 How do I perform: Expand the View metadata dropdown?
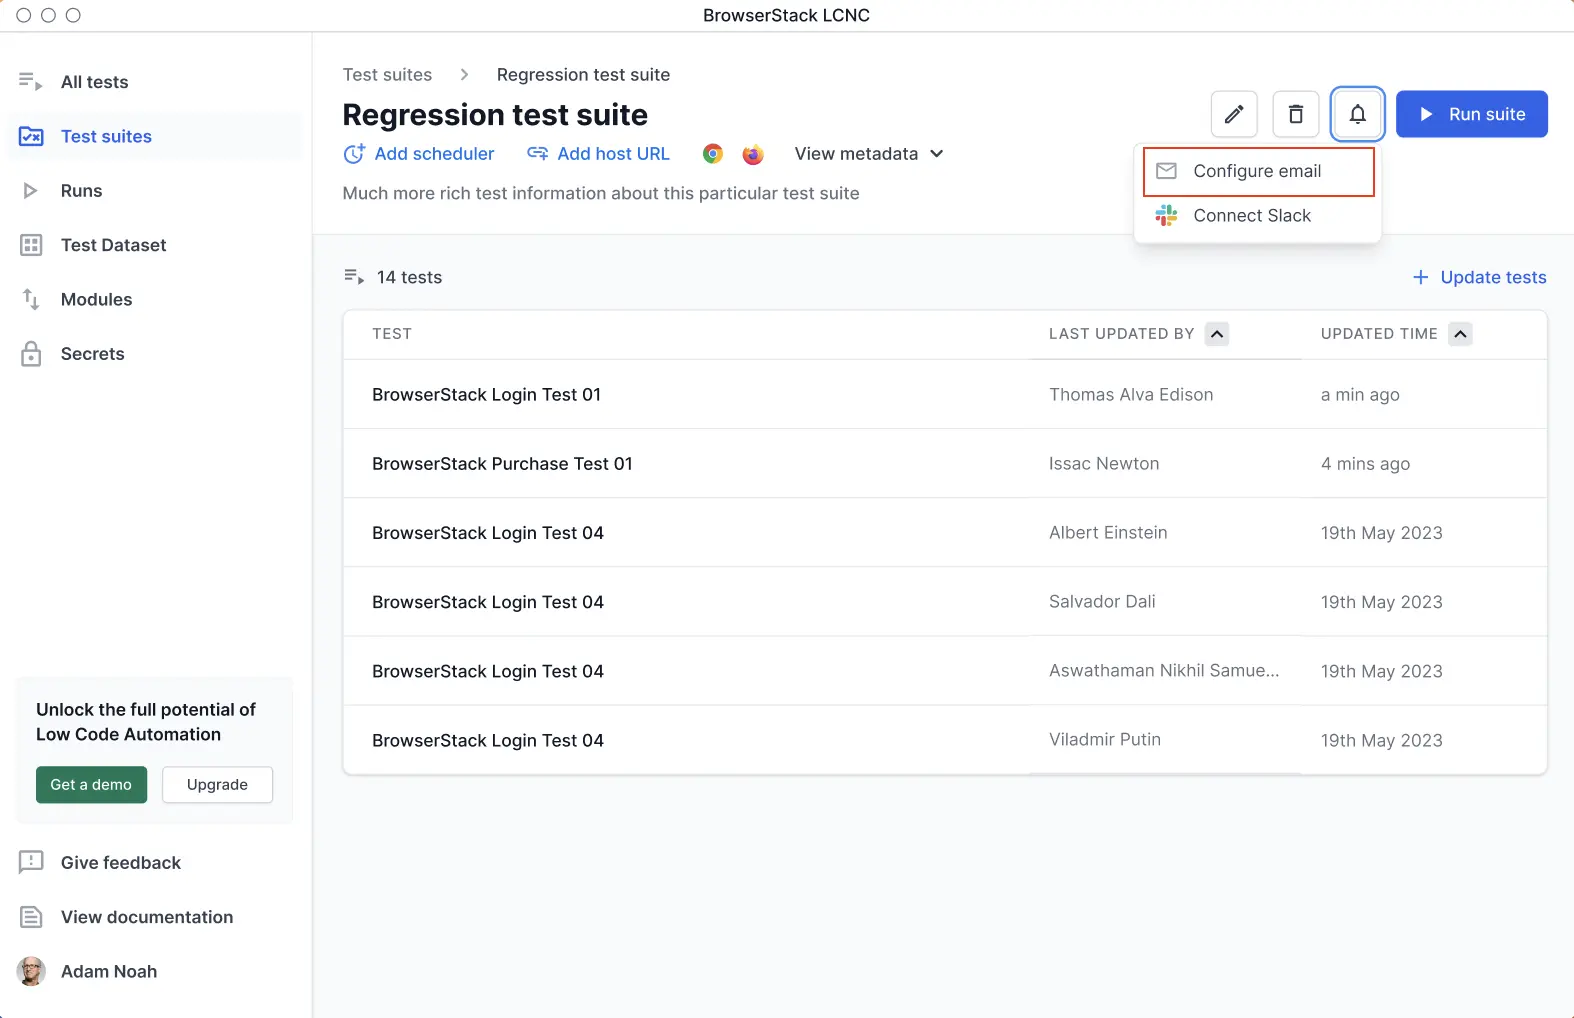tap(868, 154)
